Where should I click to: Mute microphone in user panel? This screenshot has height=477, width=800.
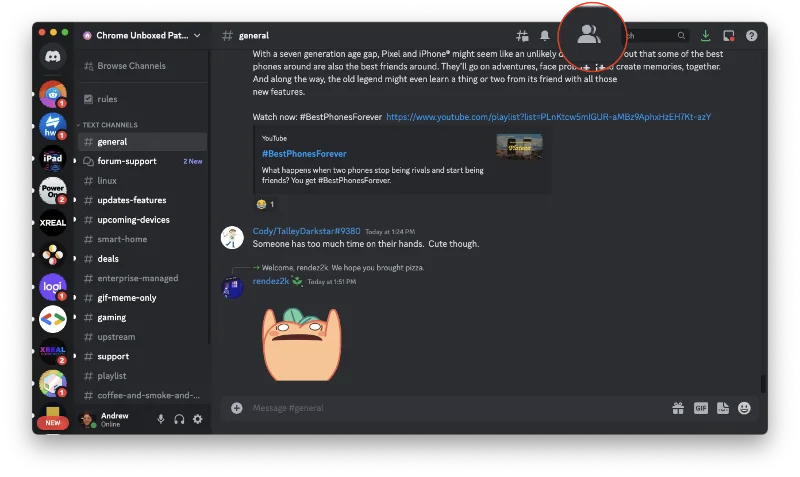coord(161,419)
